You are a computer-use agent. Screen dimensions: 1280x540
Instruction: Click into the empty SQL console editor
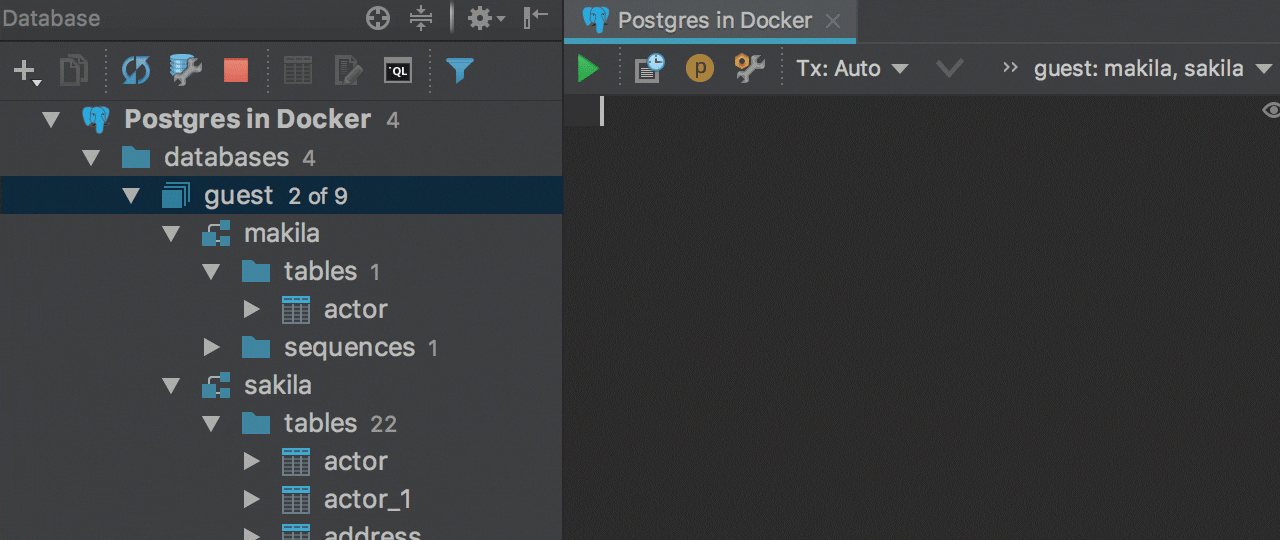coord(920,318)
